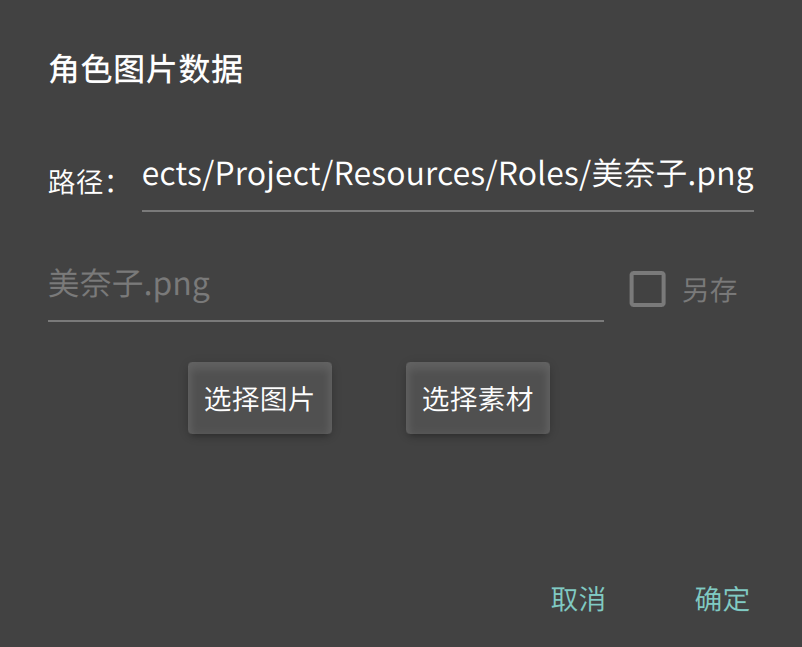Viewport: 802px width, 647px height.
Task: Select the 美奈子.png filename input
Action: point(325,287)
